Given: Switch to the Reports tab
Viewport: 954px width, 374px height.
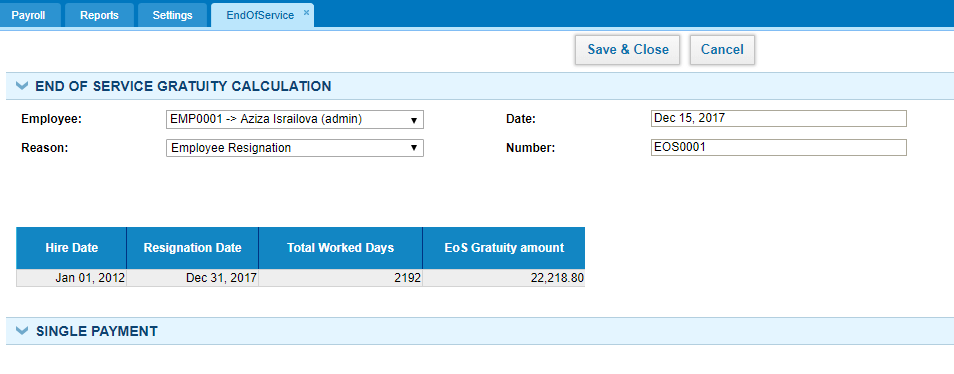Looking at the screenshot, I should pyautogui.click(x=99, y=15).
